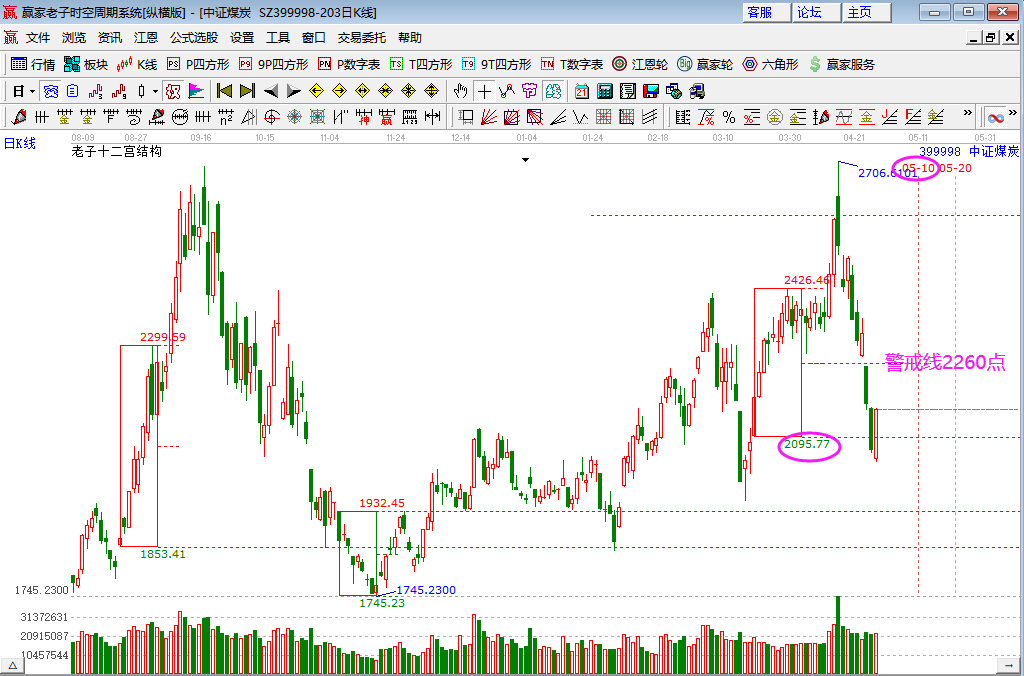Open the 工具 menu
The height and width of the screenshot is (676, 1024).
278,38
